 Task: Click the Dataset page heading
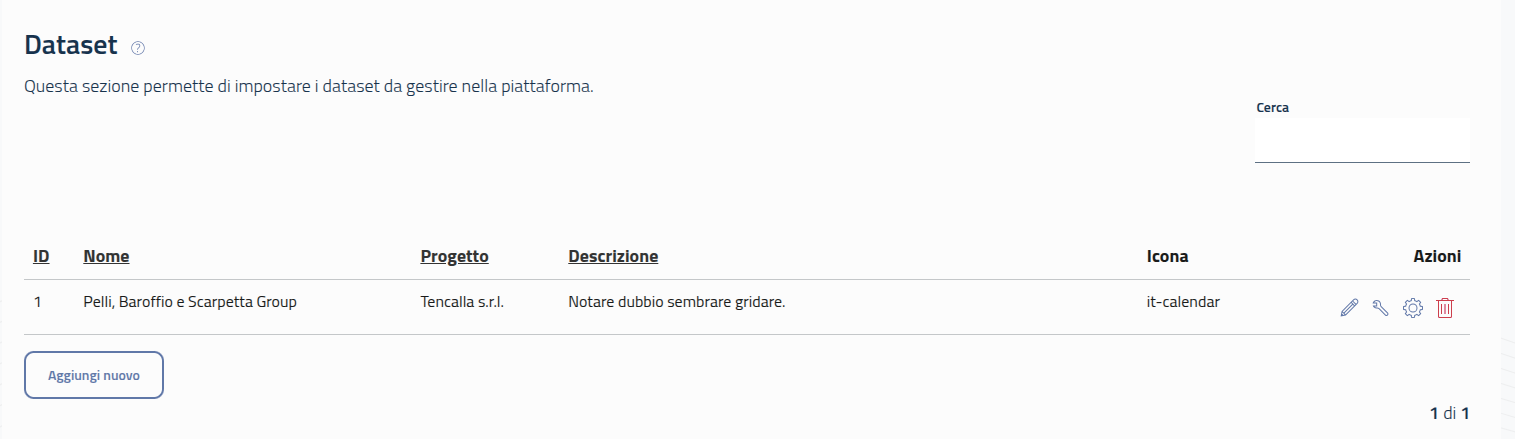click(71, 45)
